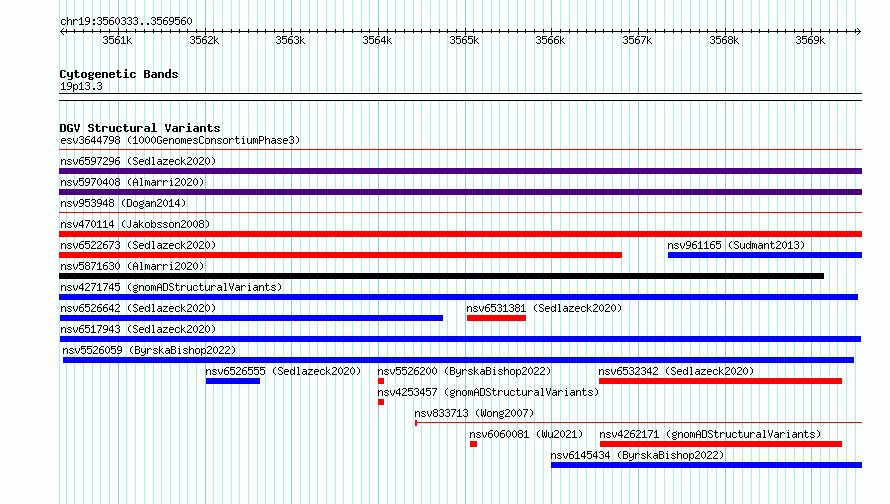Click the nsv6517943 blue variant bar
The width and height of the screenshot is (890, 504).
click(x=460, y=339)
